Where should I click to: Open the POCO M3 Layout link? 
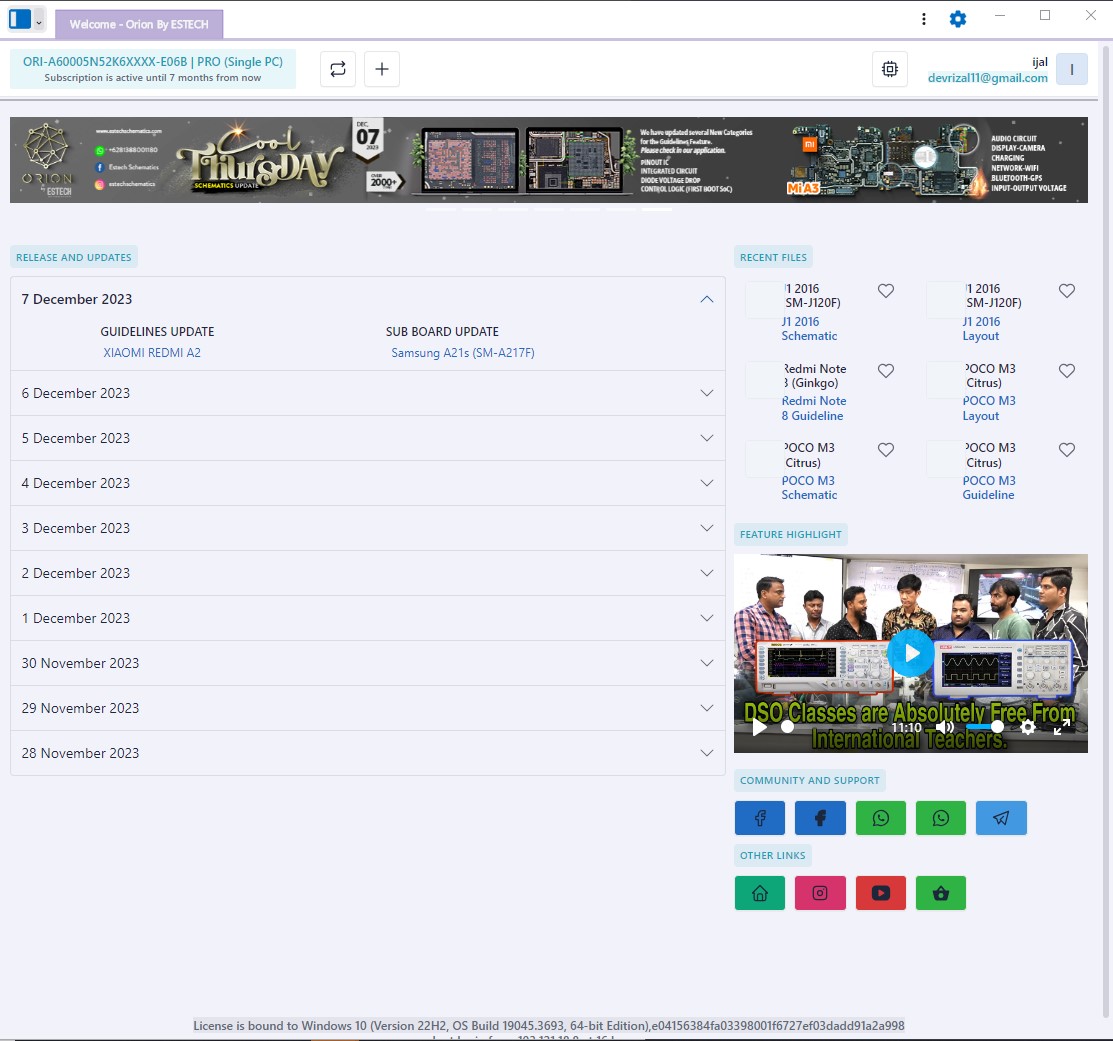click(x=989, y=408)
